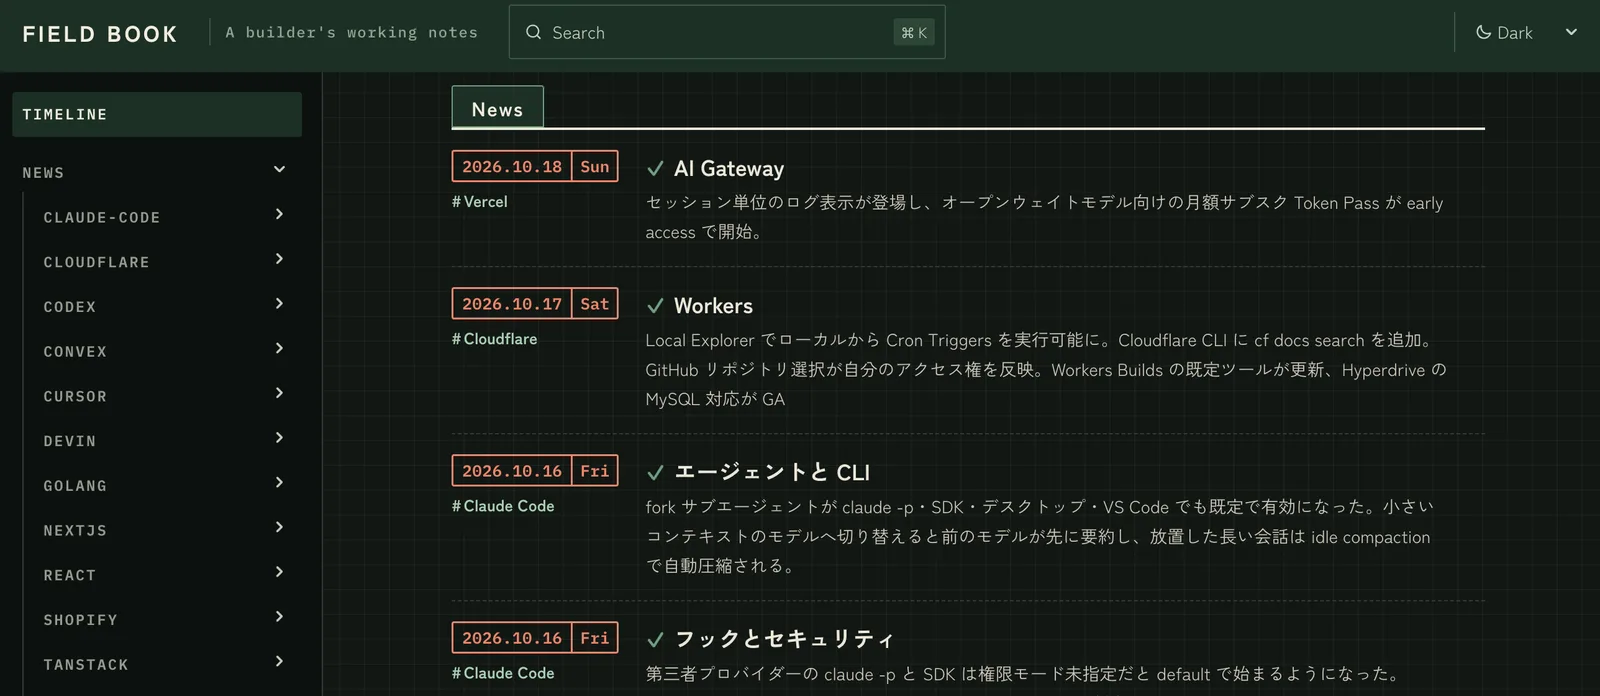The width and height of the screenshot is (1600, 696).
Task: Expand the CURSOR sidebar item
Action: (x=279, y=393)
